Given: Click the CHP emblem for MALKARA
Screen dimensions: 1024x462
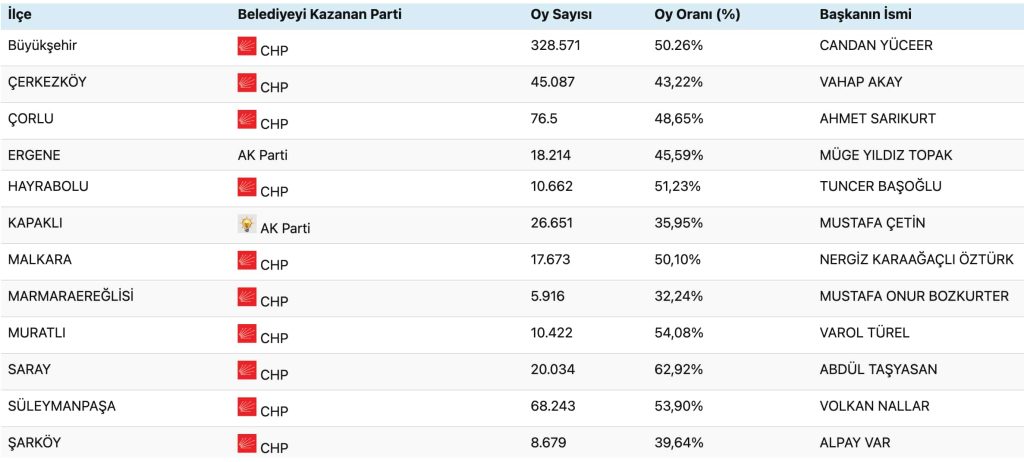Looking at the screenshot, I should click(246, 260).
